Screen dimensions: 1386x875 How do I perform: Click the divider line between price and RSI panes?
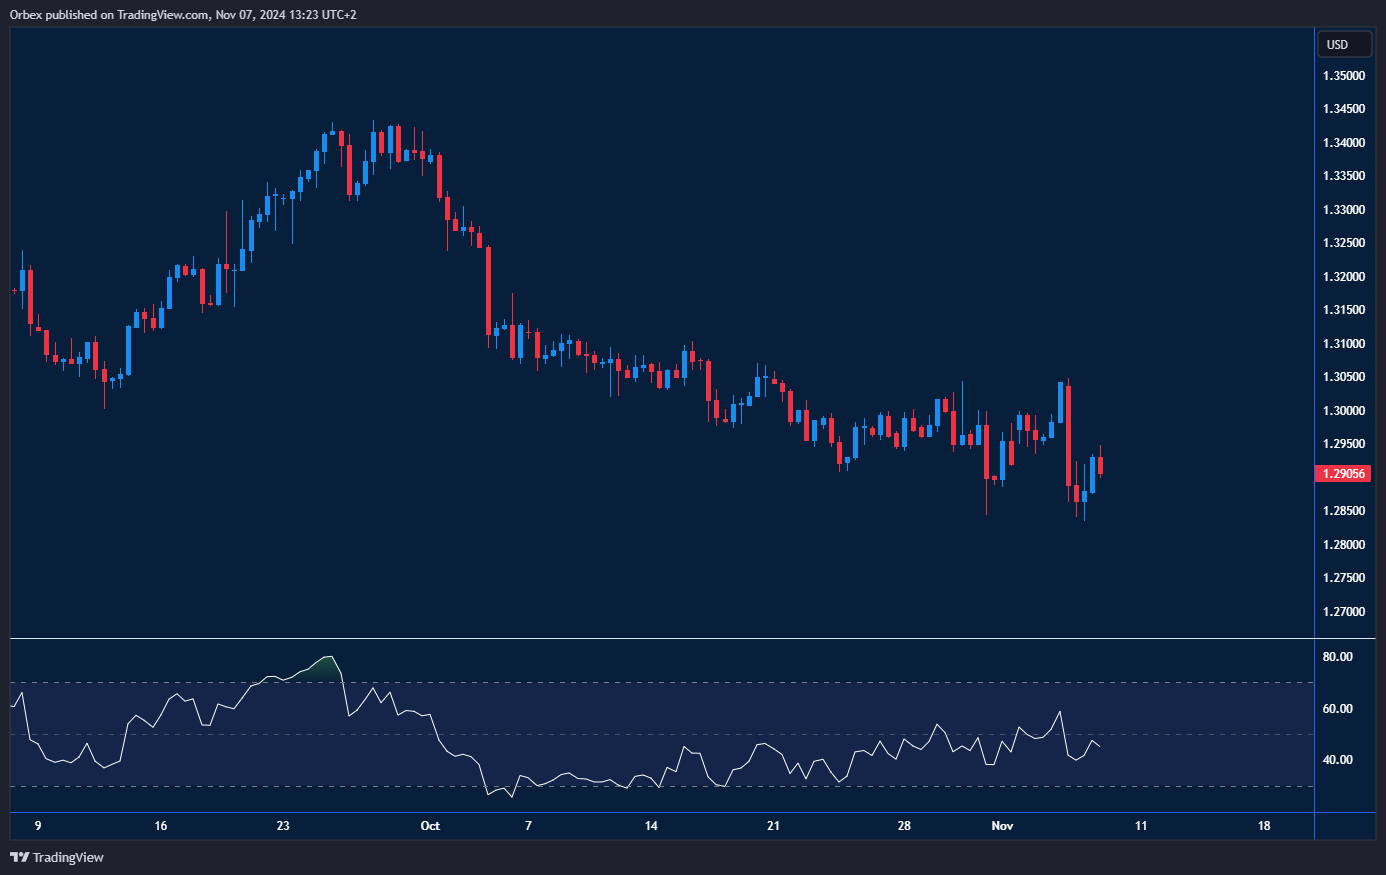(x=660, y=638)
